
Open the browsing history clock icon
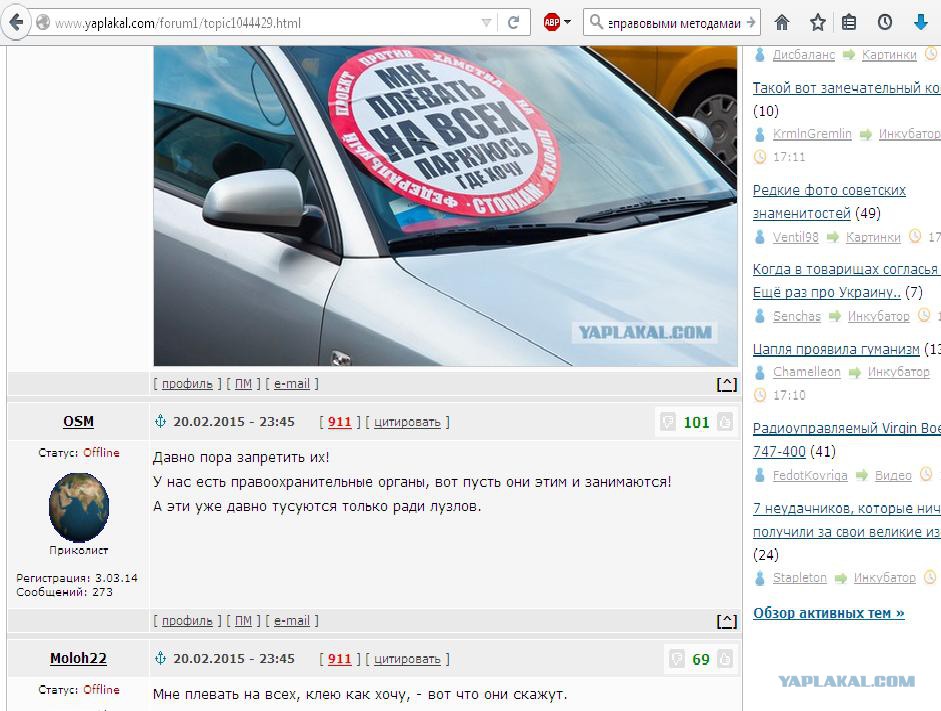point(885,23)
